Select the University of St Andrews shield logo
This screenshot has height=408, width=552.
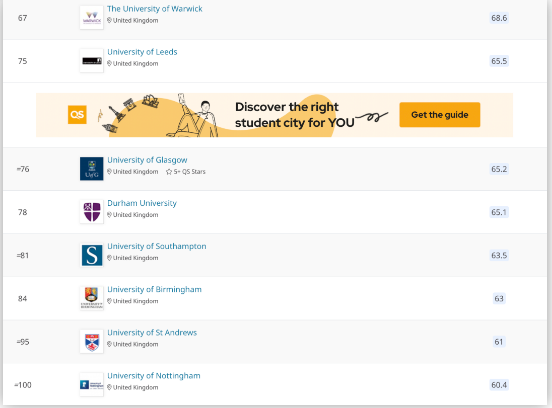[x=92, y=341]
